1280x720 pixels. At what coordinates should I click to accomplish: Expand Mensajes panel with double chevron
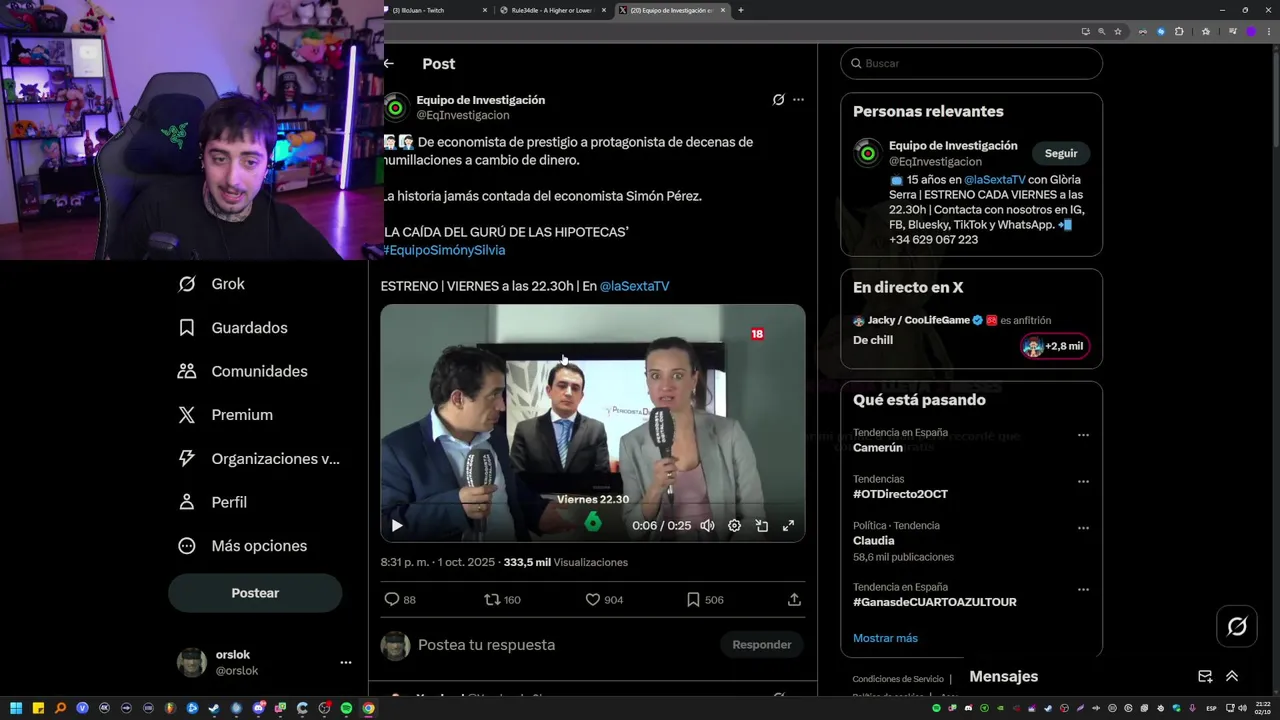pyautogui.click(x=1232, y=677)
